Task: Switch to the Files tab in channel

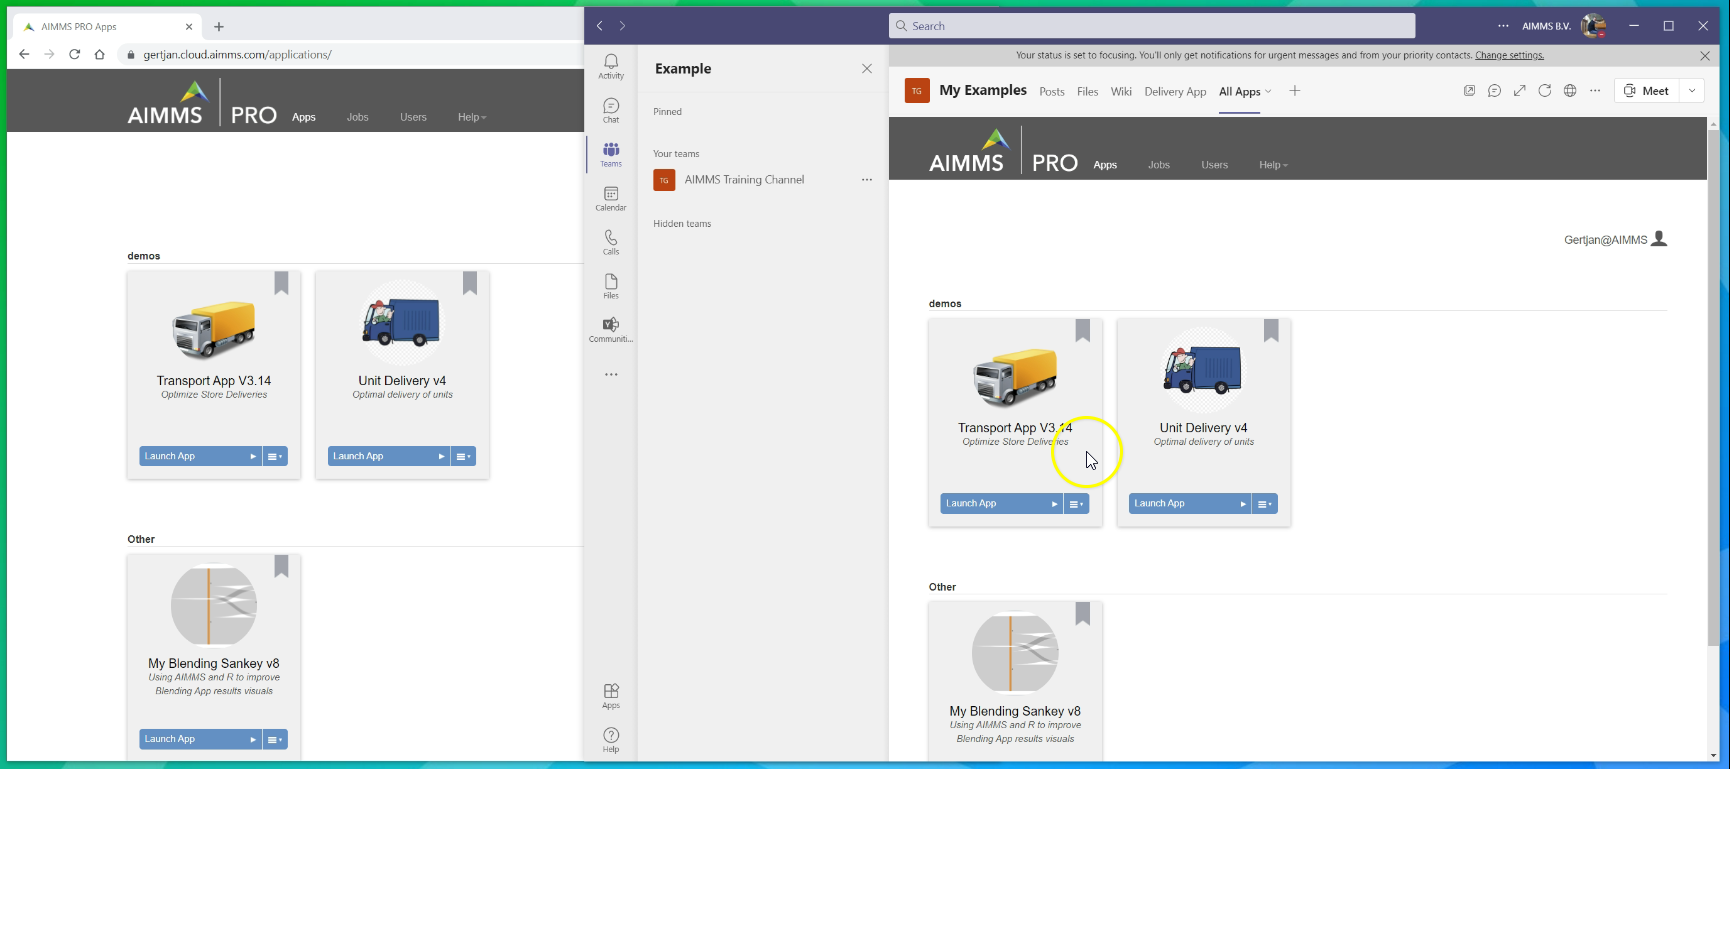Action: [1088, 92]
